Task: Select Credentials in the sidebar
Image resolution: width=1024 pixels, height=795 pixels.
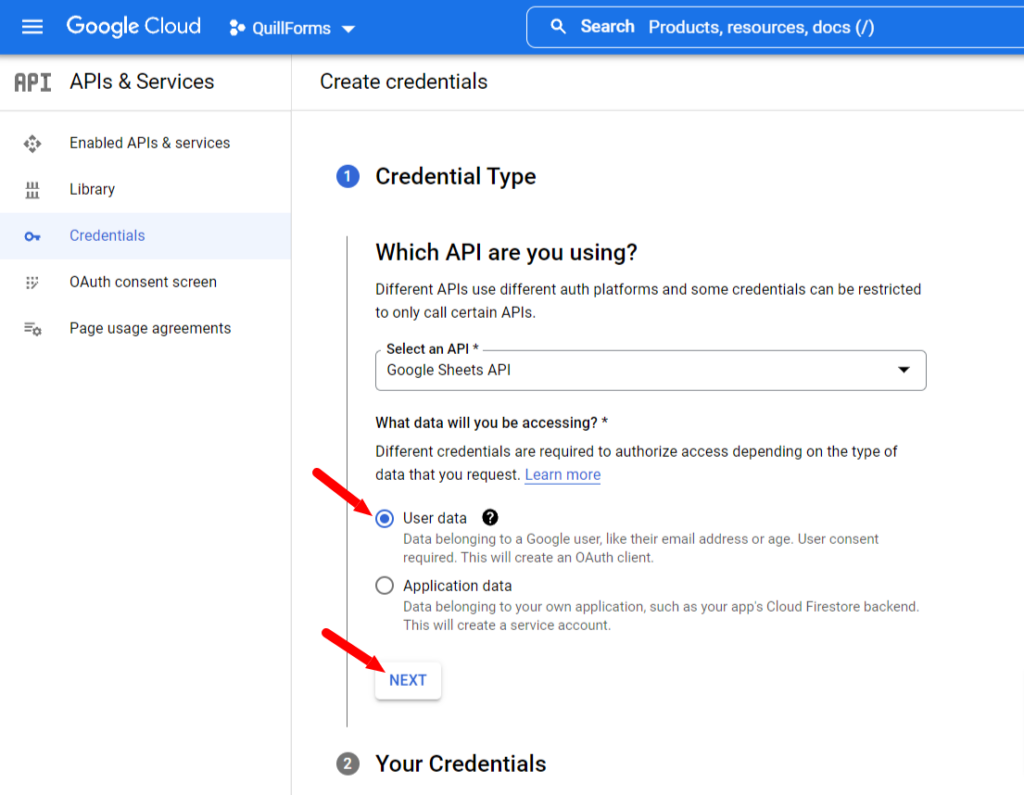Action: pos(146,236)
